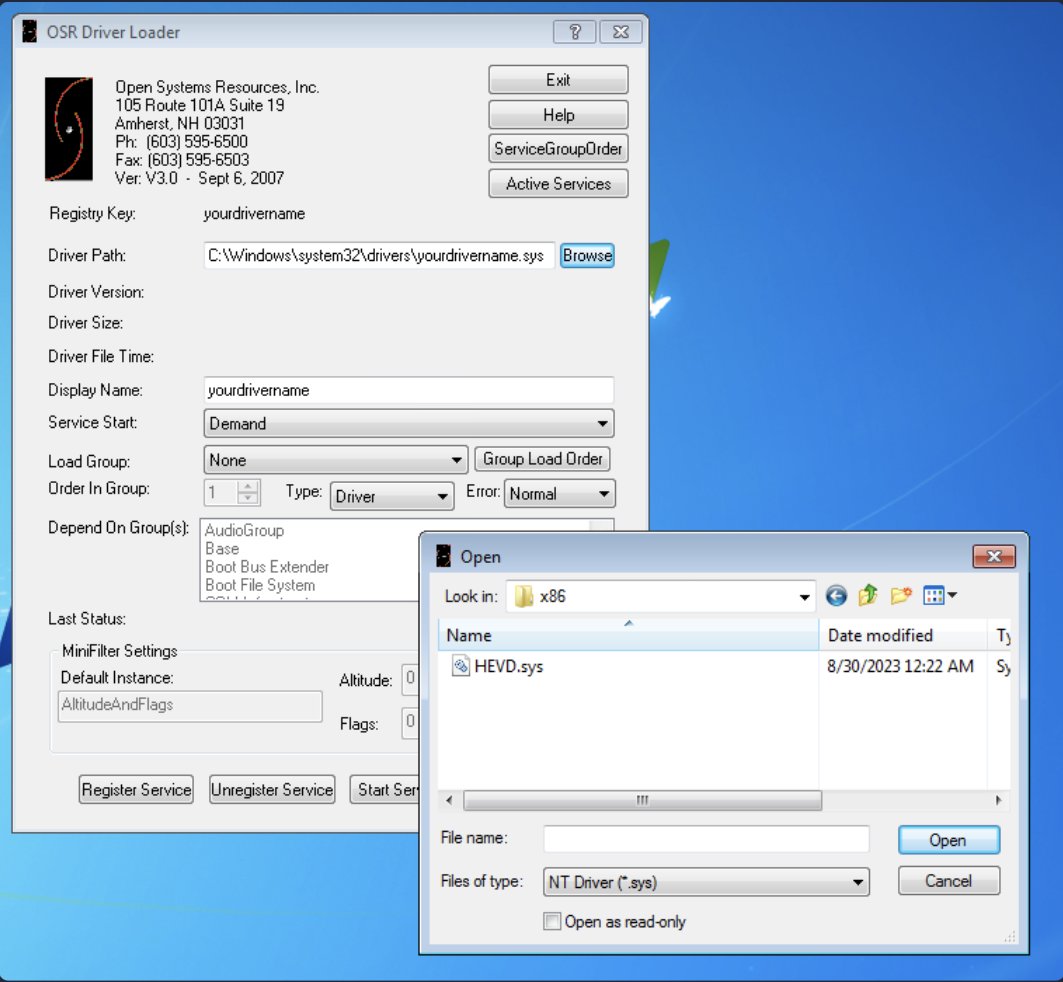
Task: Click the Display Name text field
Action: (x=409, y=390)
